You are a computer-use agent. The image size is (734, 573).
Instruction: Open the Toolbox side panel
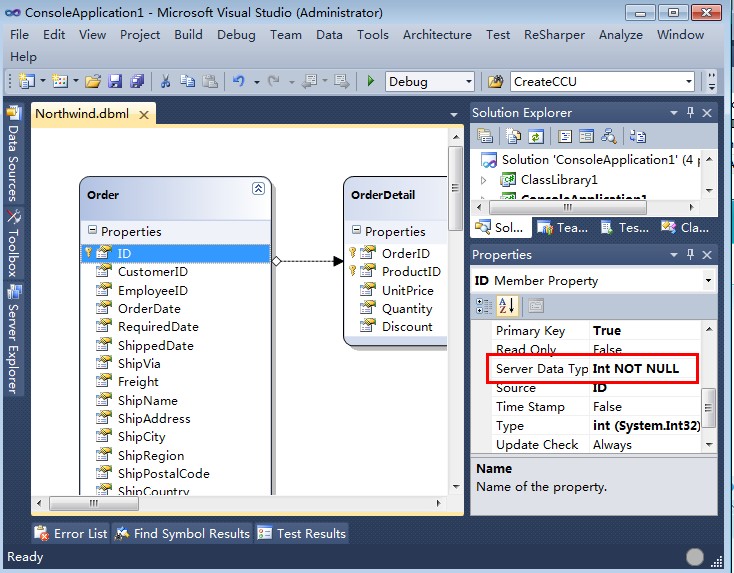13,243
